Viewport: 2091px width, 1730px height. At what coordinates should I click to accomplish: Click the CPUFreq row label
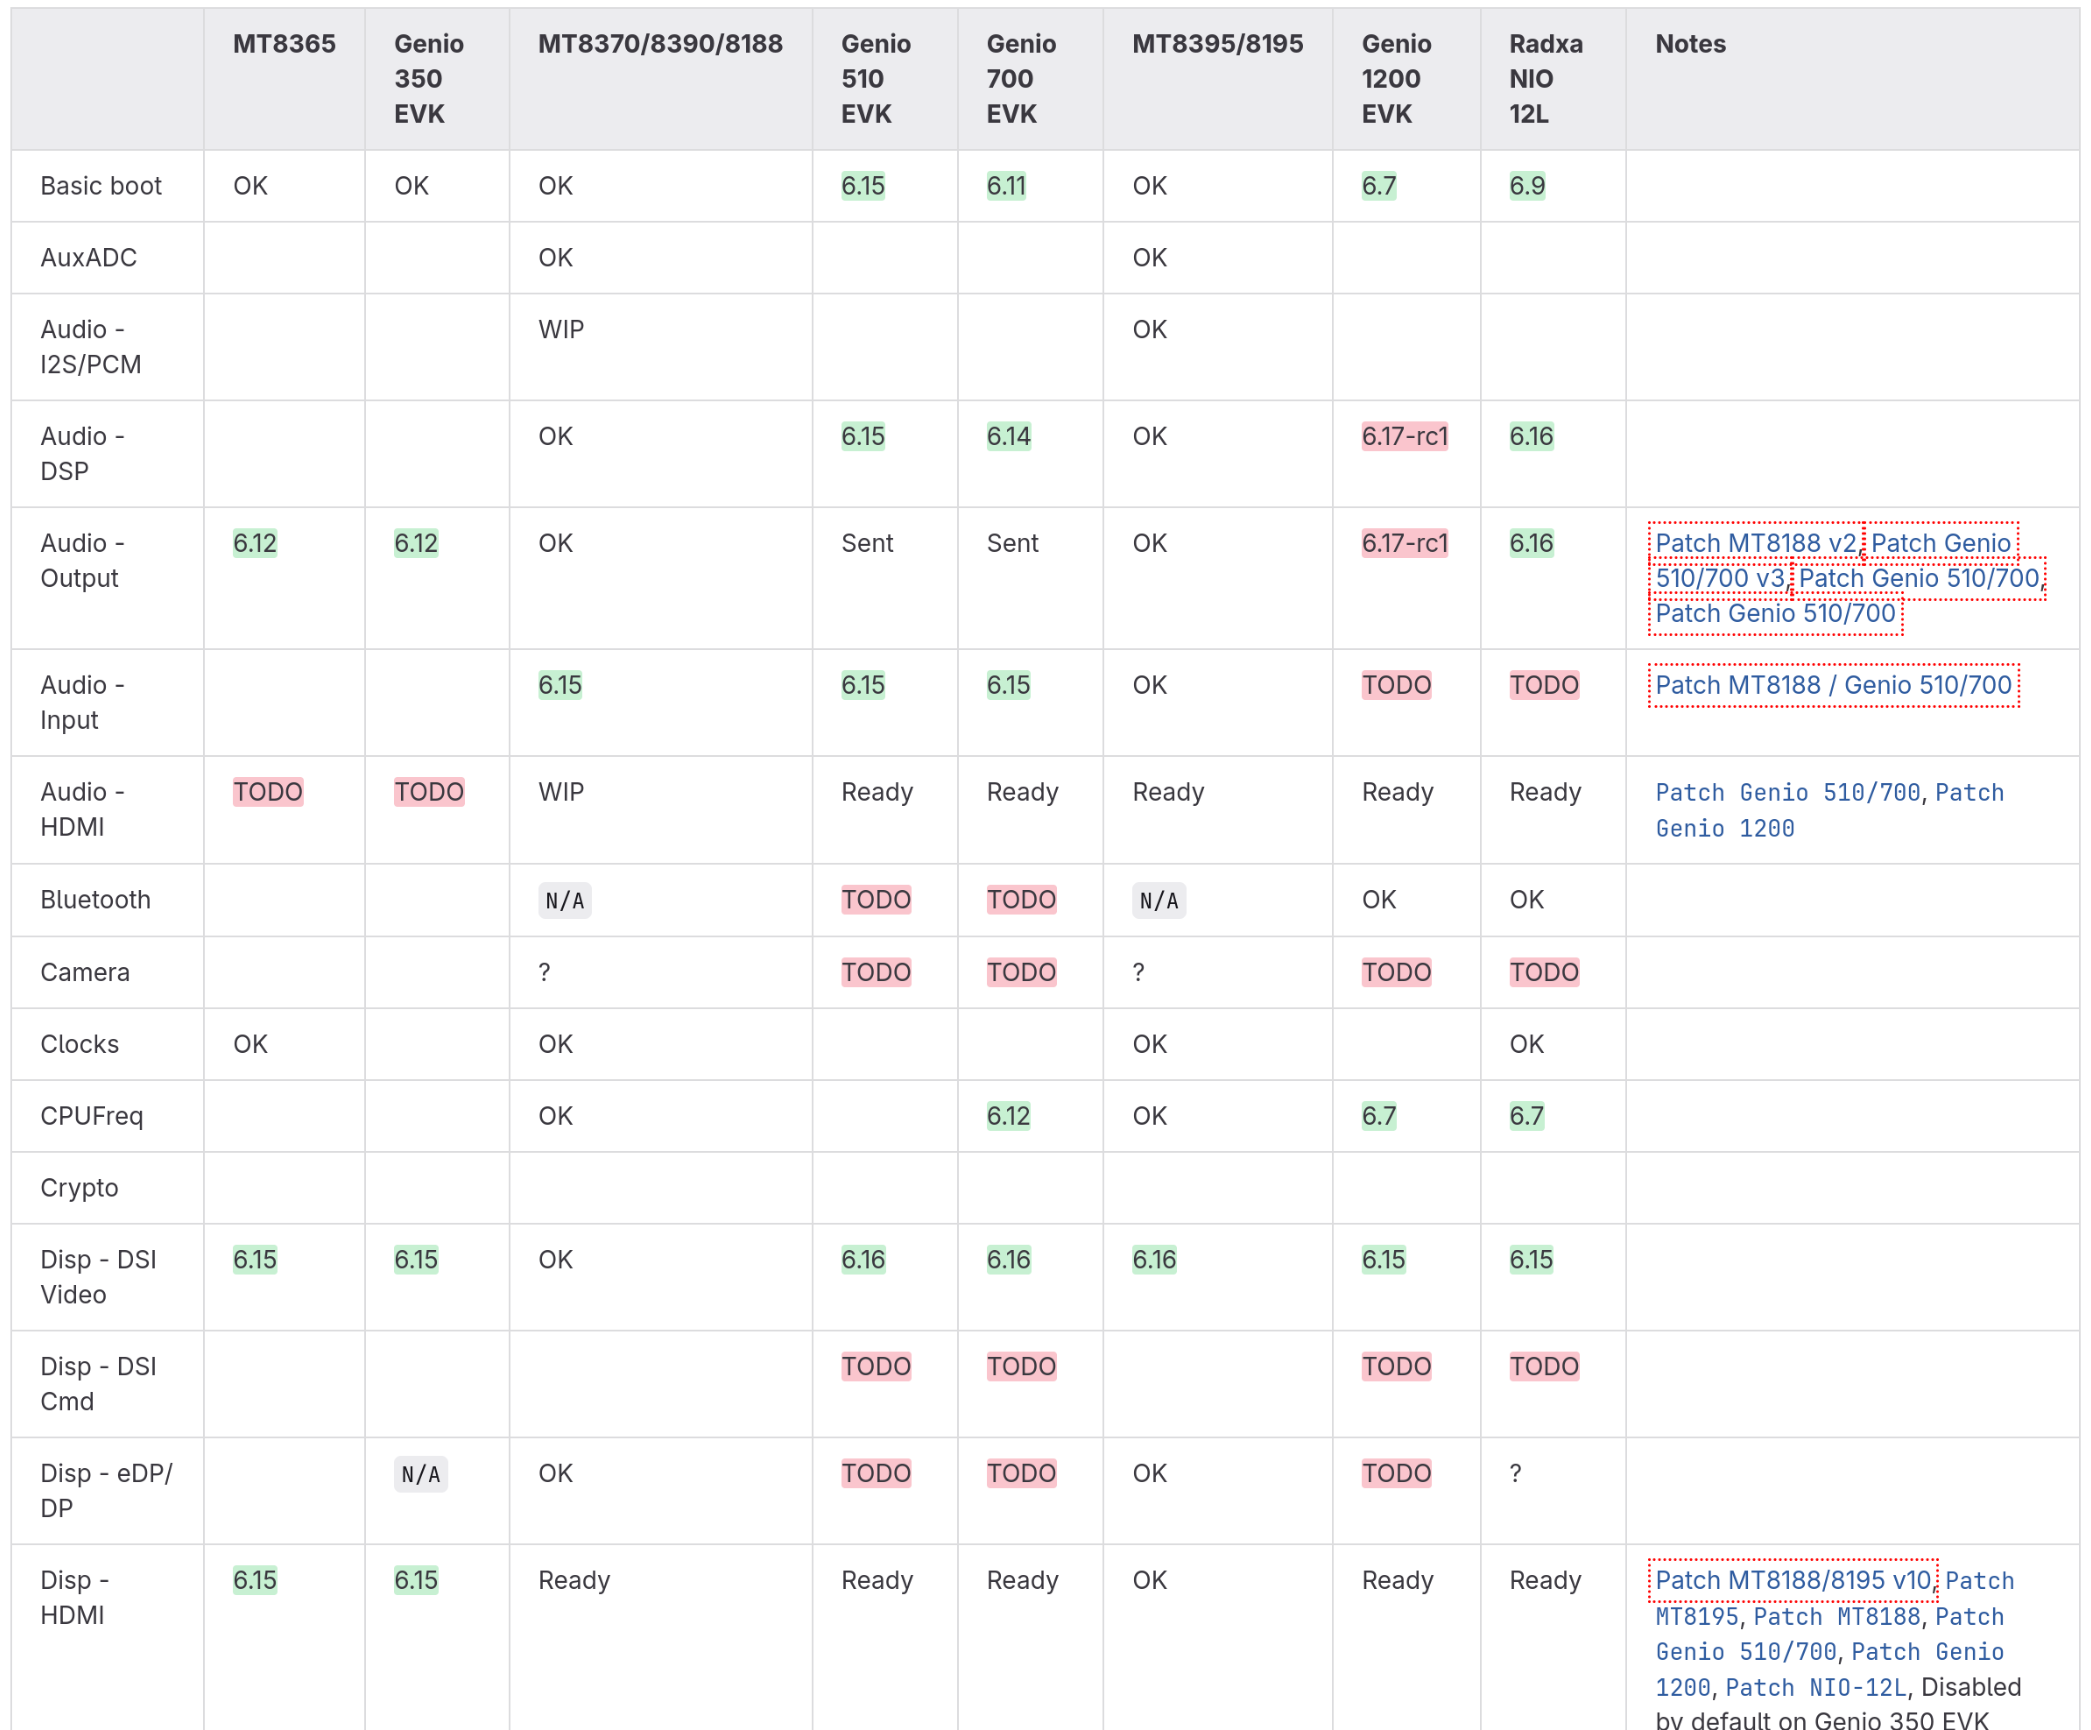(91, 1115)
